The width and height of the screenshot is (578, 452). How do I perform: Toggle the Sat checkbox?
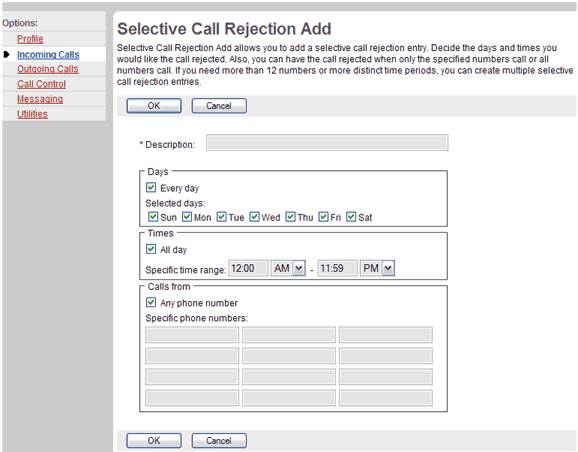[x=351, y=216]
